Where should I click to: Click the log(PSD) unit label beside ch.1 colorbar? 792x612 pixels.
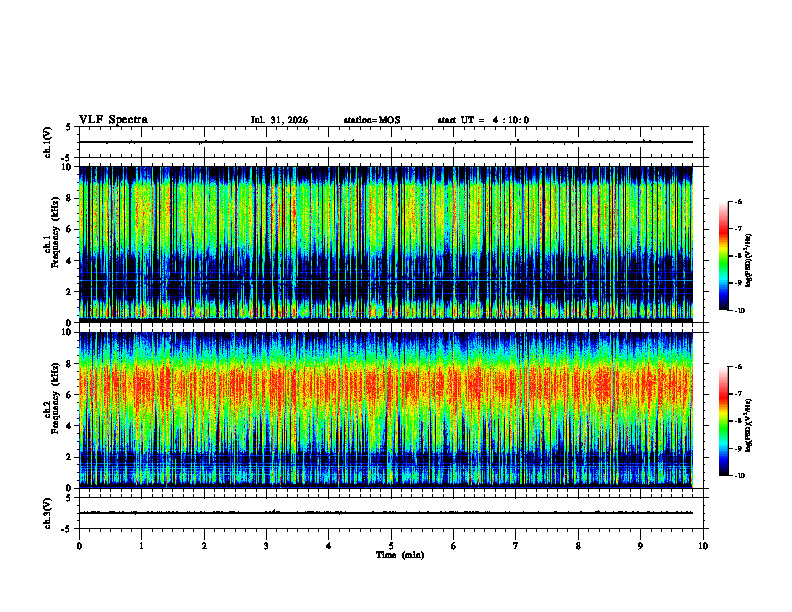click(x=749, y=260)
